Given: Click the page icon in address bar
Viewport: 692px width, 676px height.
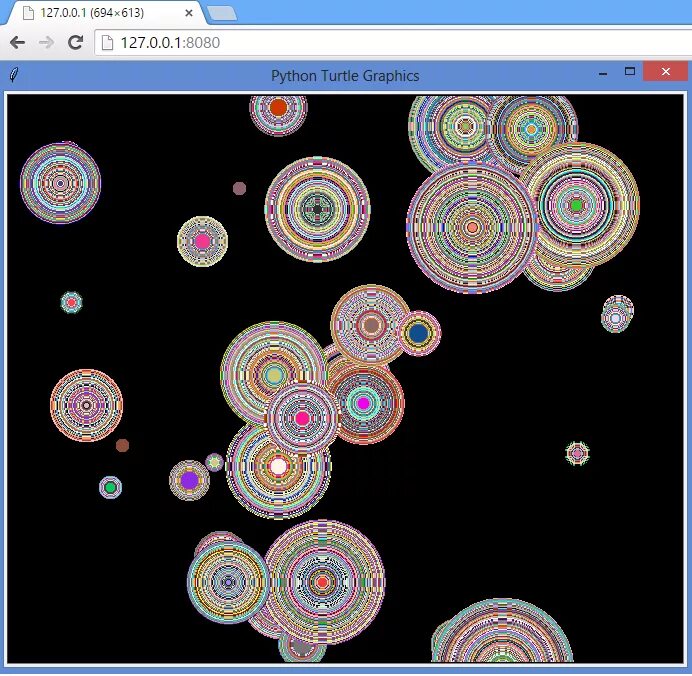Looking at the screenshot, I should click(x=107, y=43).
